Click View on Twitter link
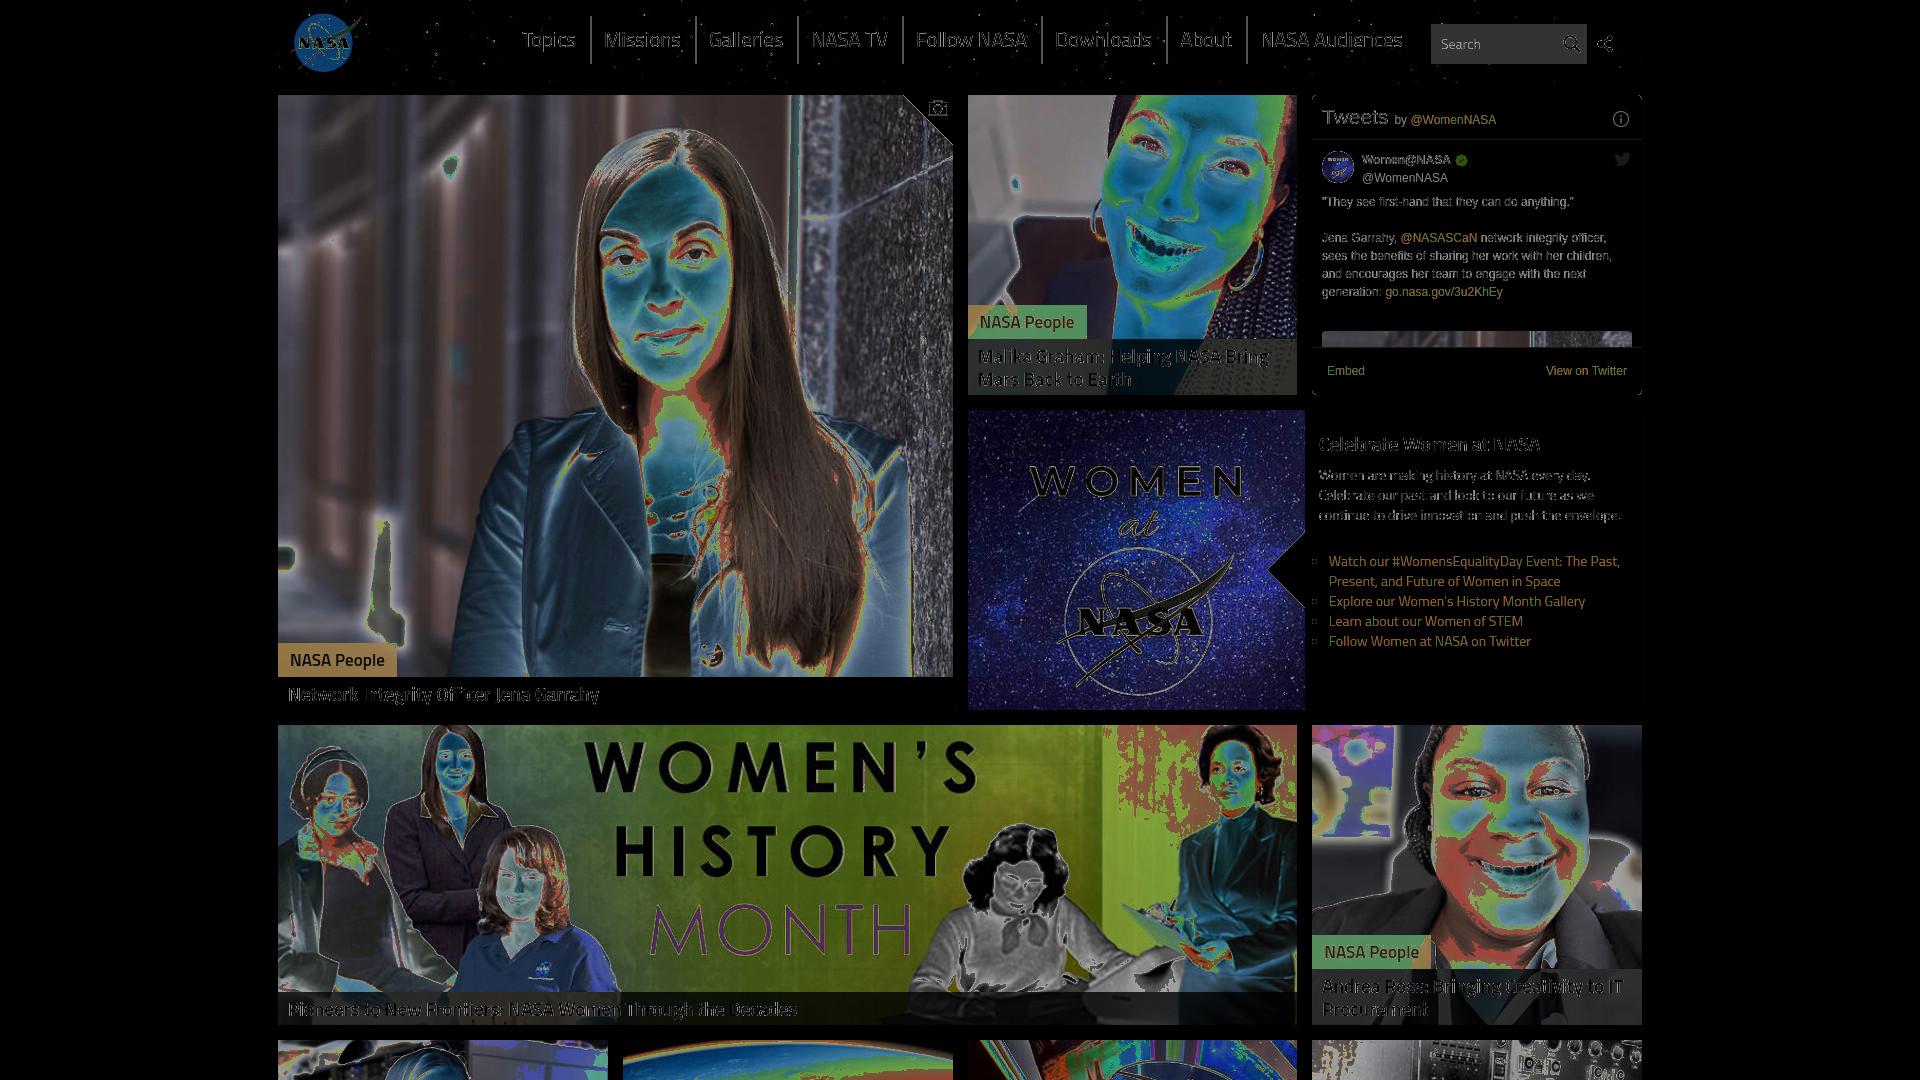 tap(1586, 371)
